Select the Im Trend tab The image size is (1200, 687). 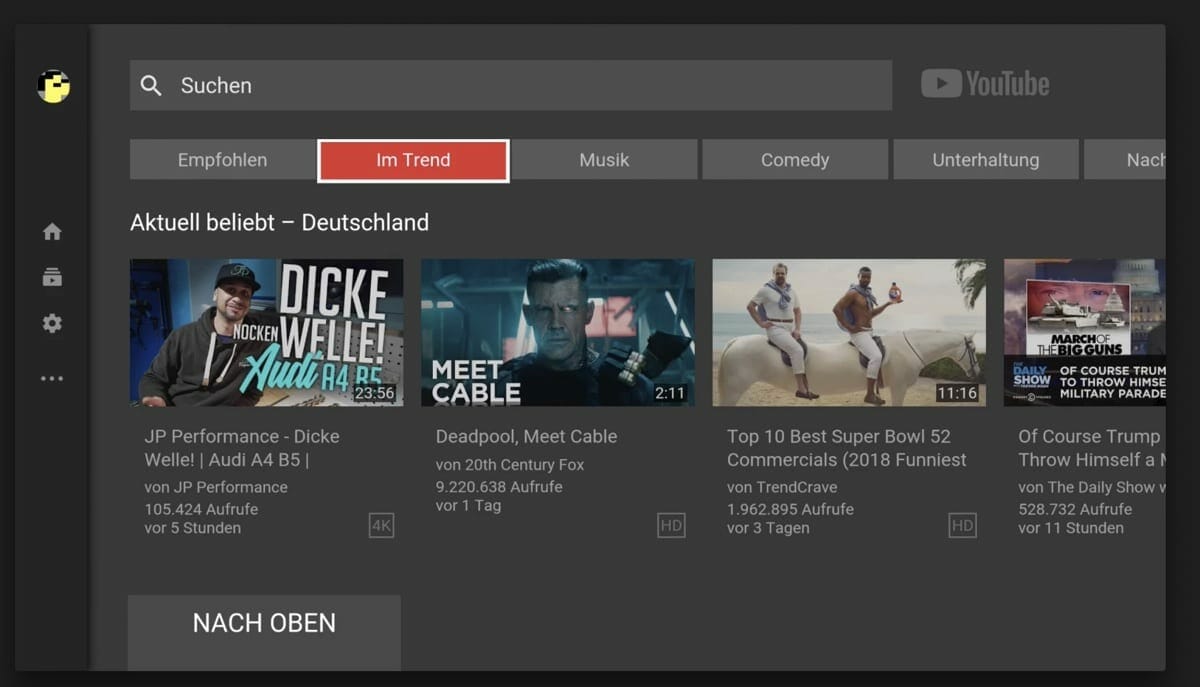pyautogui.click(x=413, y=160)
